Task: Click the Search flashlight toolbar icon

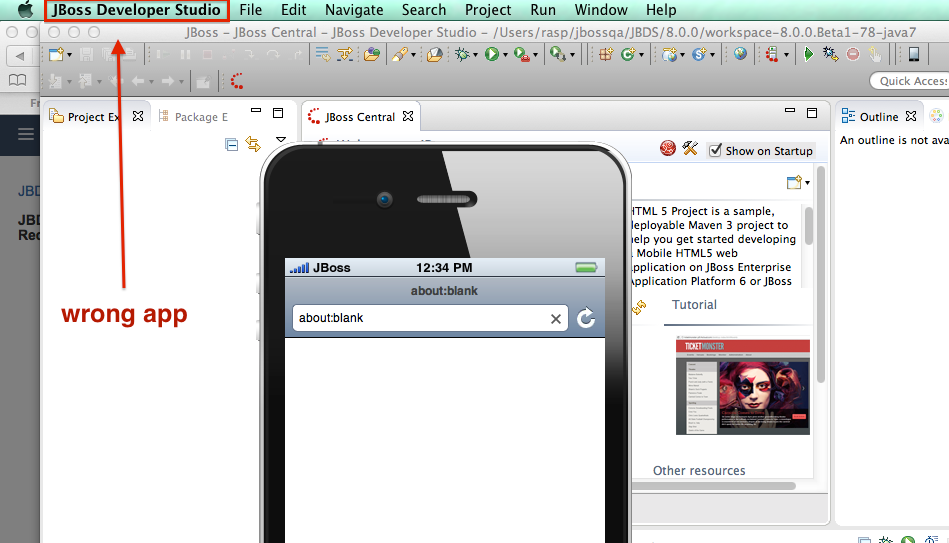Action: pos(399,54)
